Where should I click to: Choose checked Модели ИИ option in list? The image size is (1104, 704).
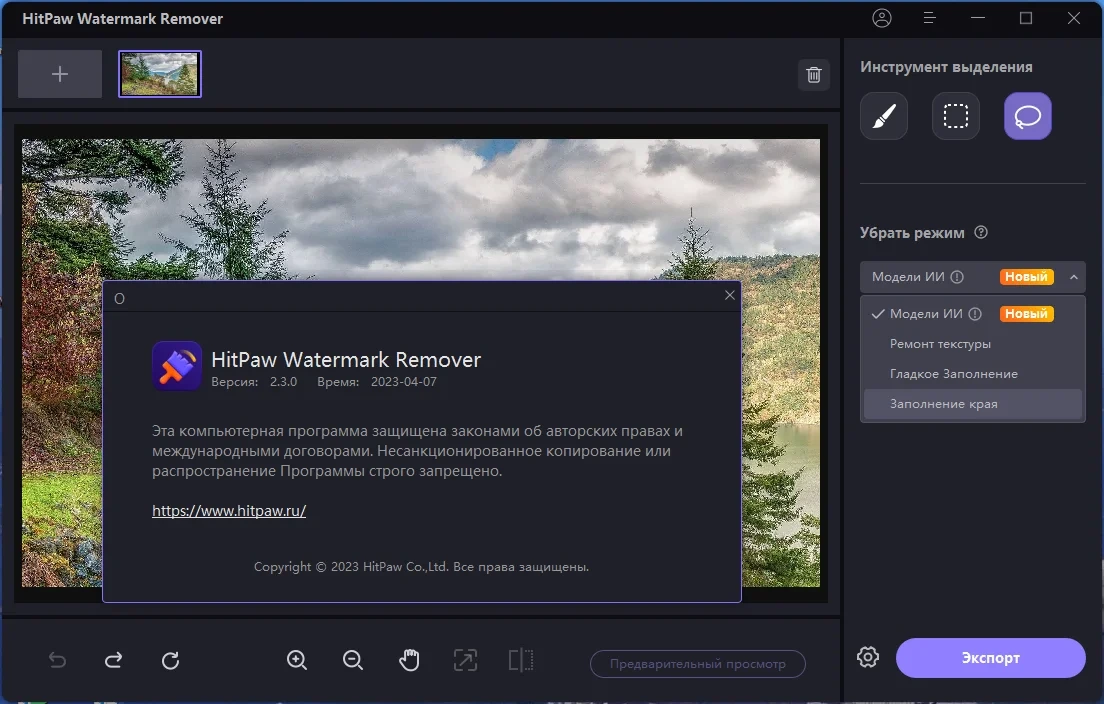972,314
